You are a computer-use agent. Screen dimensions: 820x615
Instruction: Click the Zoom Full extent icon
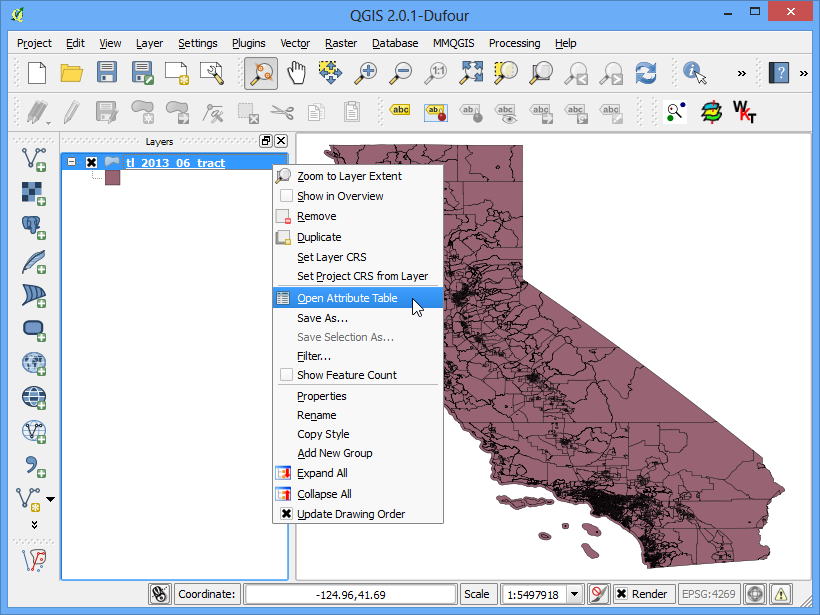471,73
